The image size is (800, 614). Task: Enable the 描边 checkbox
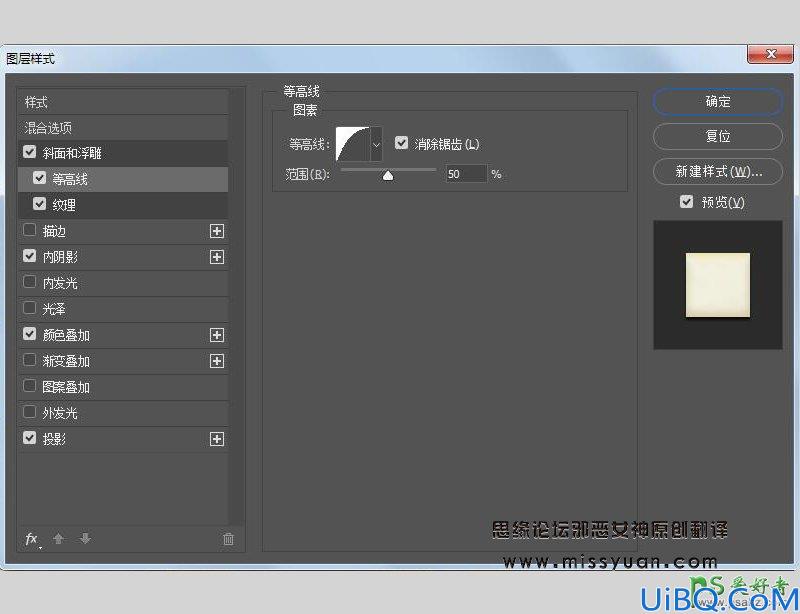click(30, 230)
